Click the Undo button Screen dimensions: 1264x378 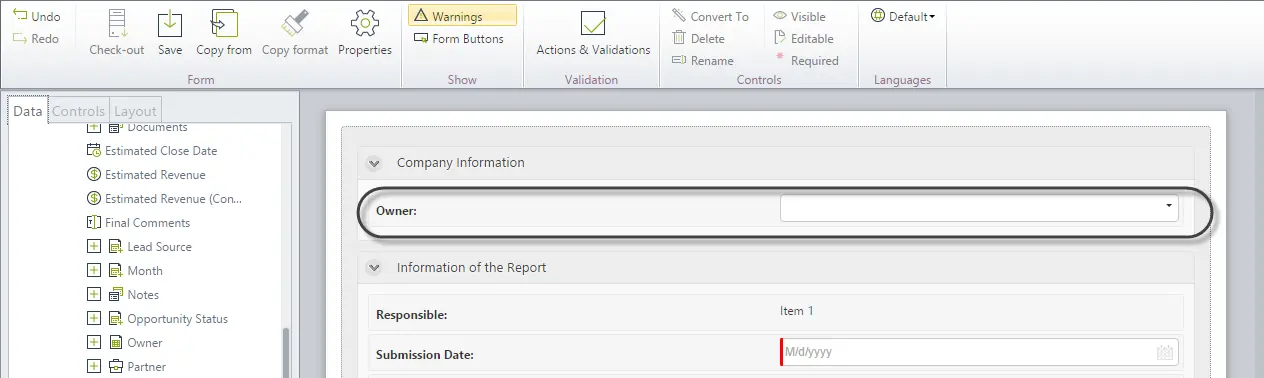(36, 17)
